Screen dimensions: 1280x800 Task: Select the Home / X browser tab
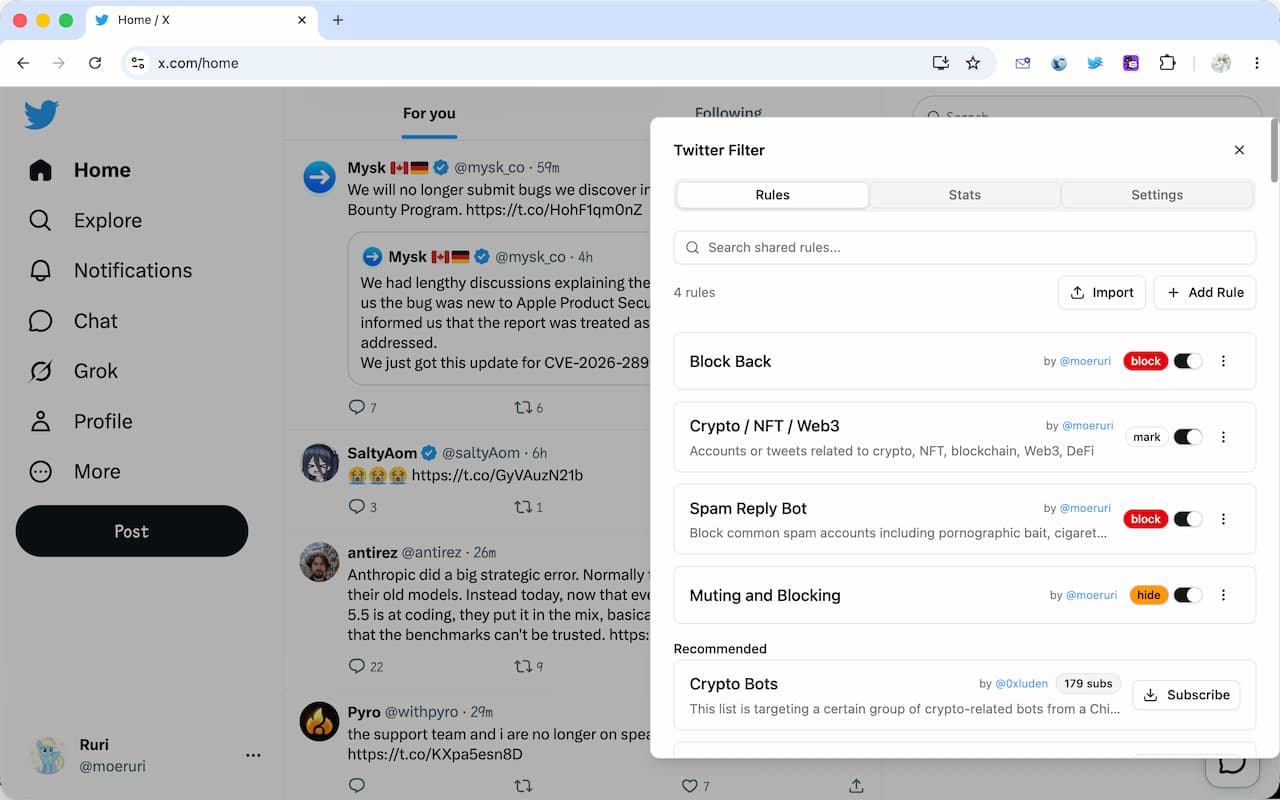[201, 20]
